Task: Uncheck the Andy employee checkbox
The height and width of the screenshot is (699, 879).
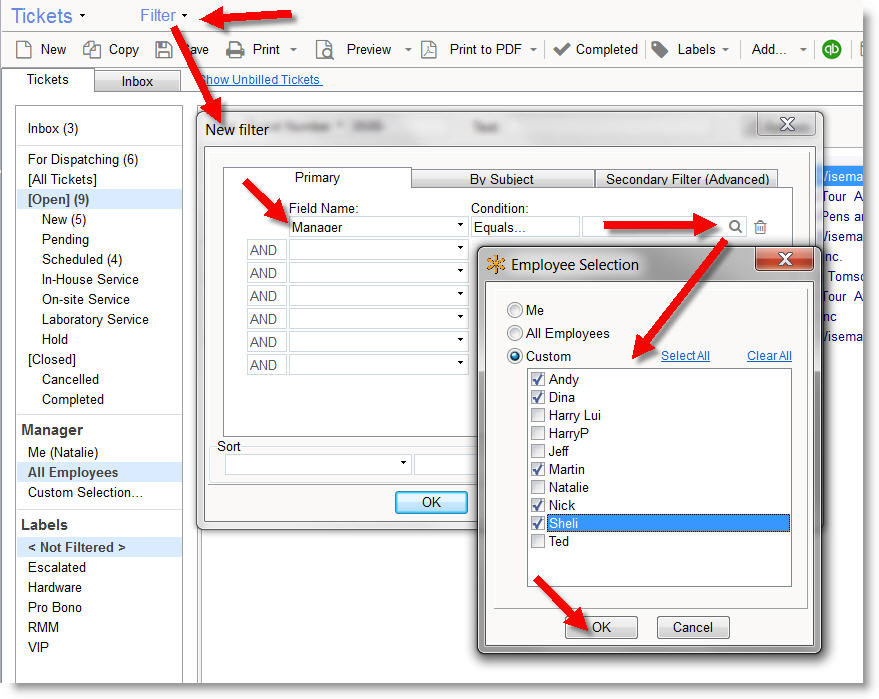Action: pyautogui.click(x=538, y=379)
